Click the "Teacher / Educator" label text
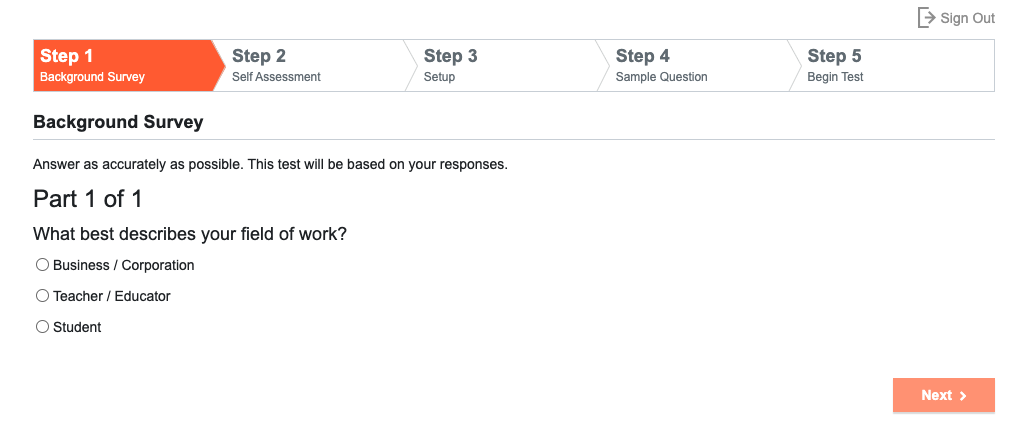Image resolution: width=1014 pixels, height=442 pixels. [x=112, y=296]
